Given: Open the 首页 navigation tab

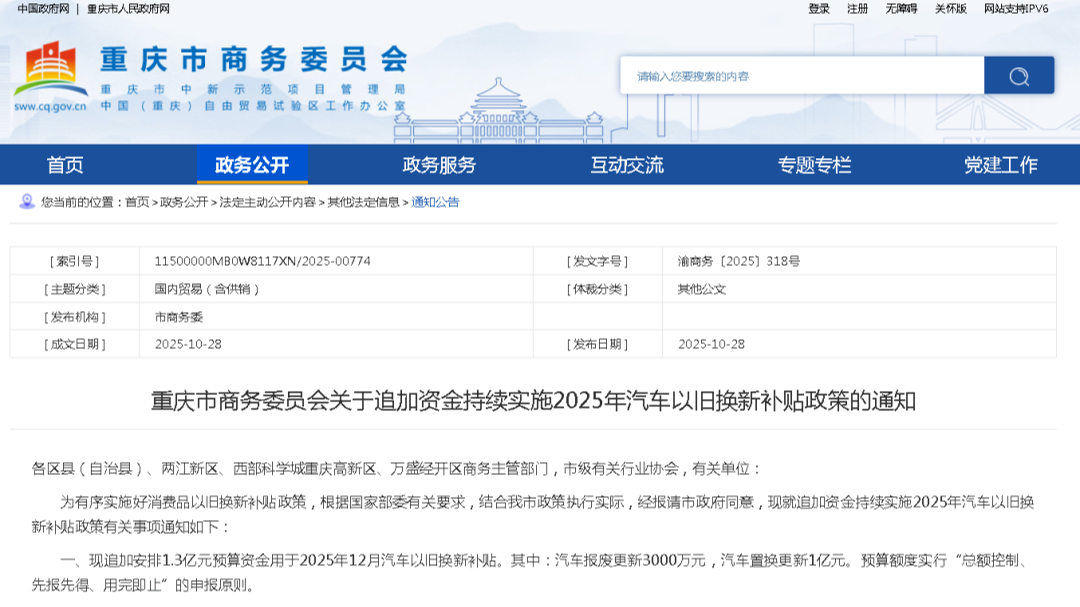Looking at the screenshot, I should 65,165.
